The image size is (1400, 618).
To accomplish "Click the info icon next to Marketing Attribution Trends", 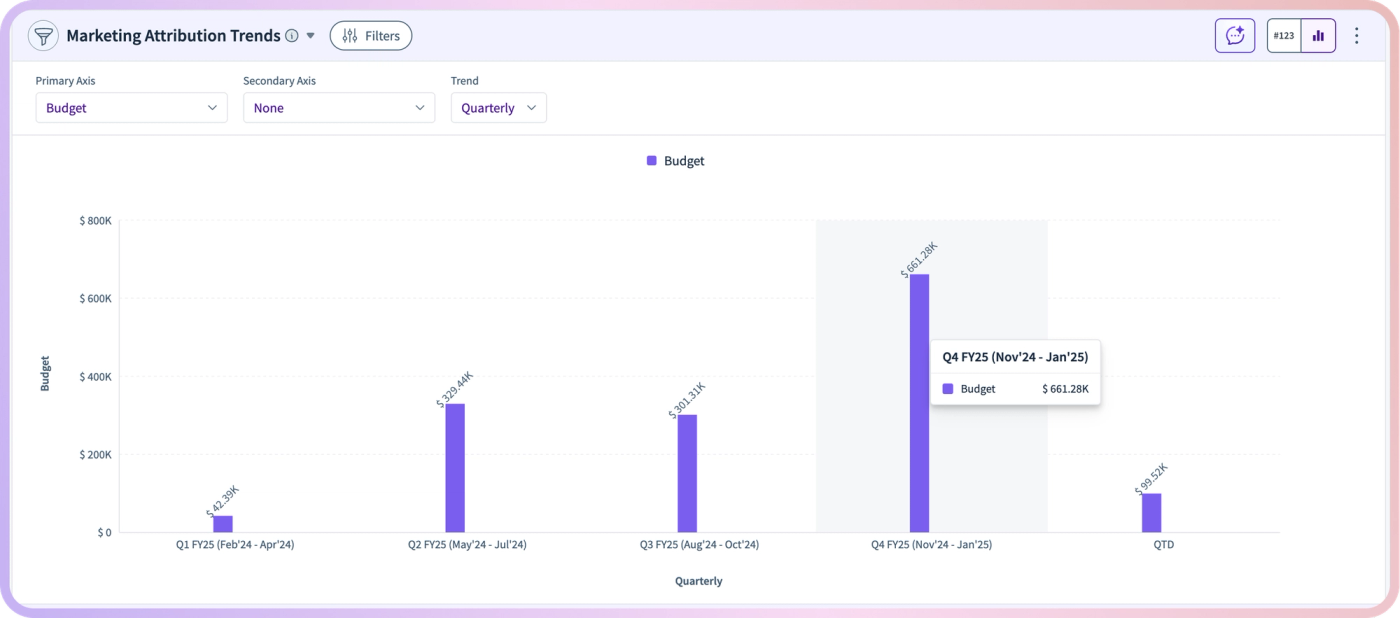I will pyautogui.click(x=292, y=36).
